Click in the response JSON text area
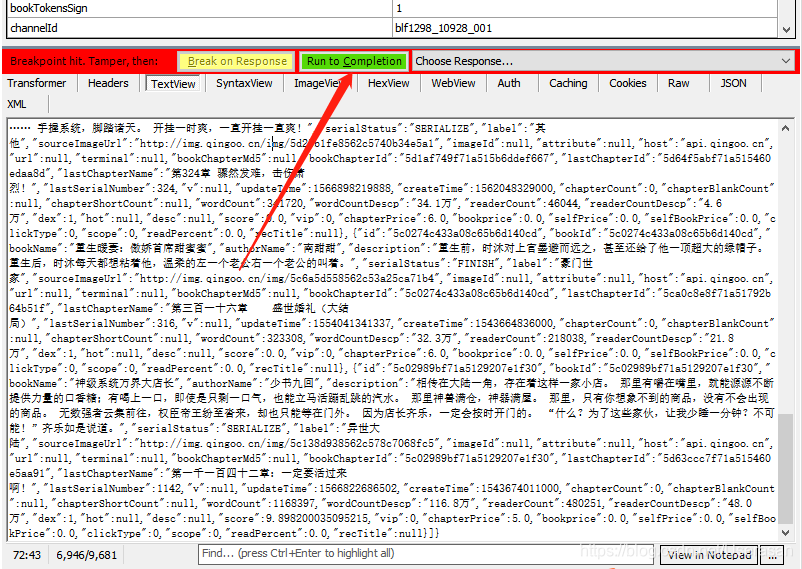The height and width of the screenshot is (569, 802). [x=392, y=330]
